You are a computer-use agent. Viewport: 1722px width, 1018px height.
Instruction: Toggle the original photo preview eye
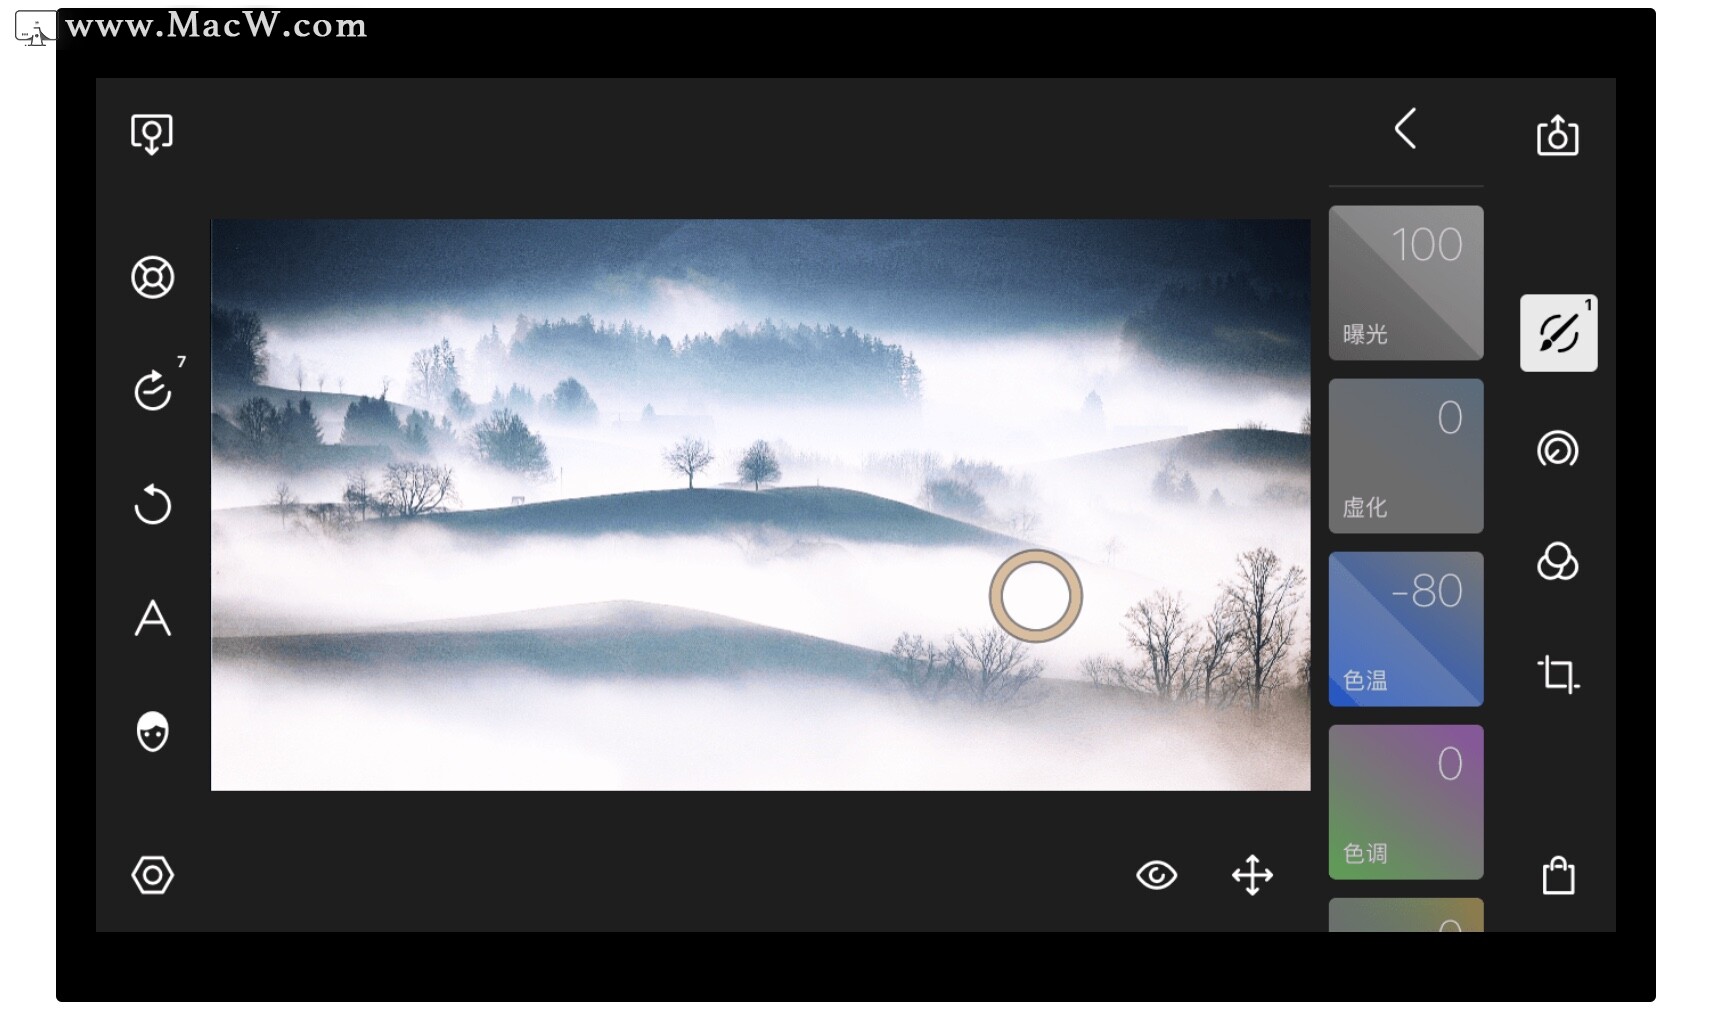point(1157,874)
